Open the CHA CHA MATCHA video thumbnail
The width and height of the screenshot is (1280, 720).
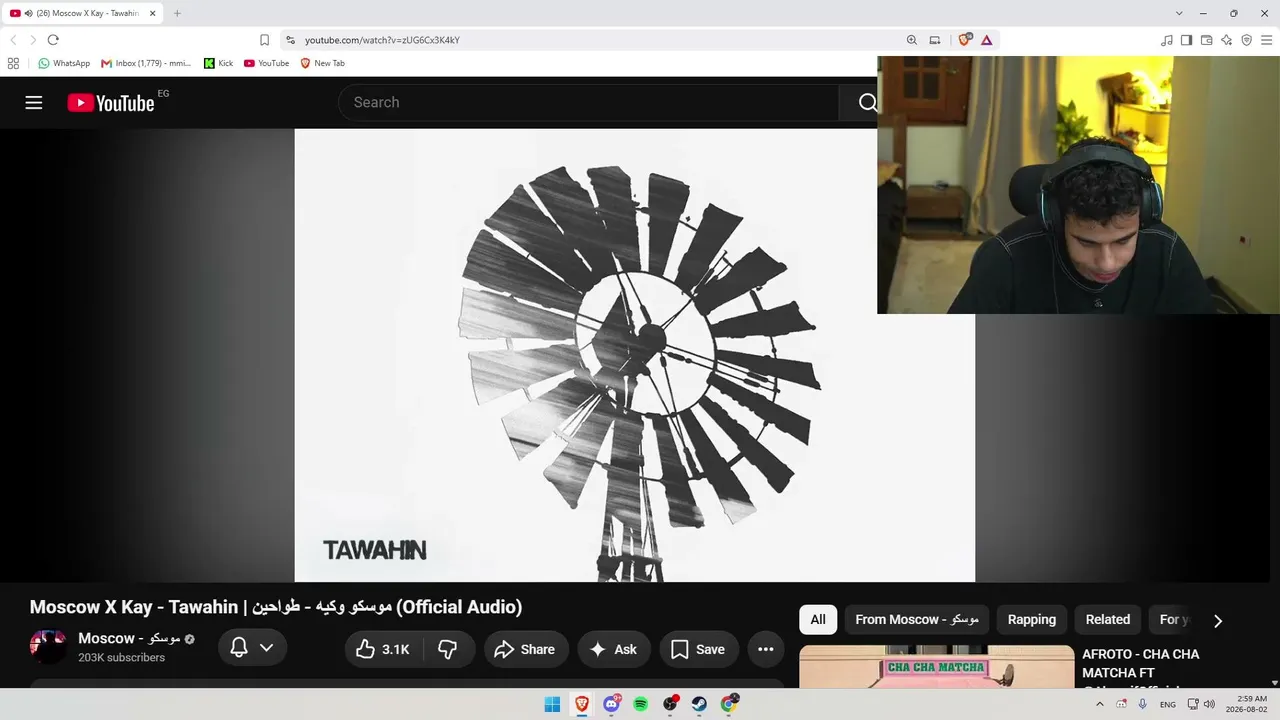937,667
